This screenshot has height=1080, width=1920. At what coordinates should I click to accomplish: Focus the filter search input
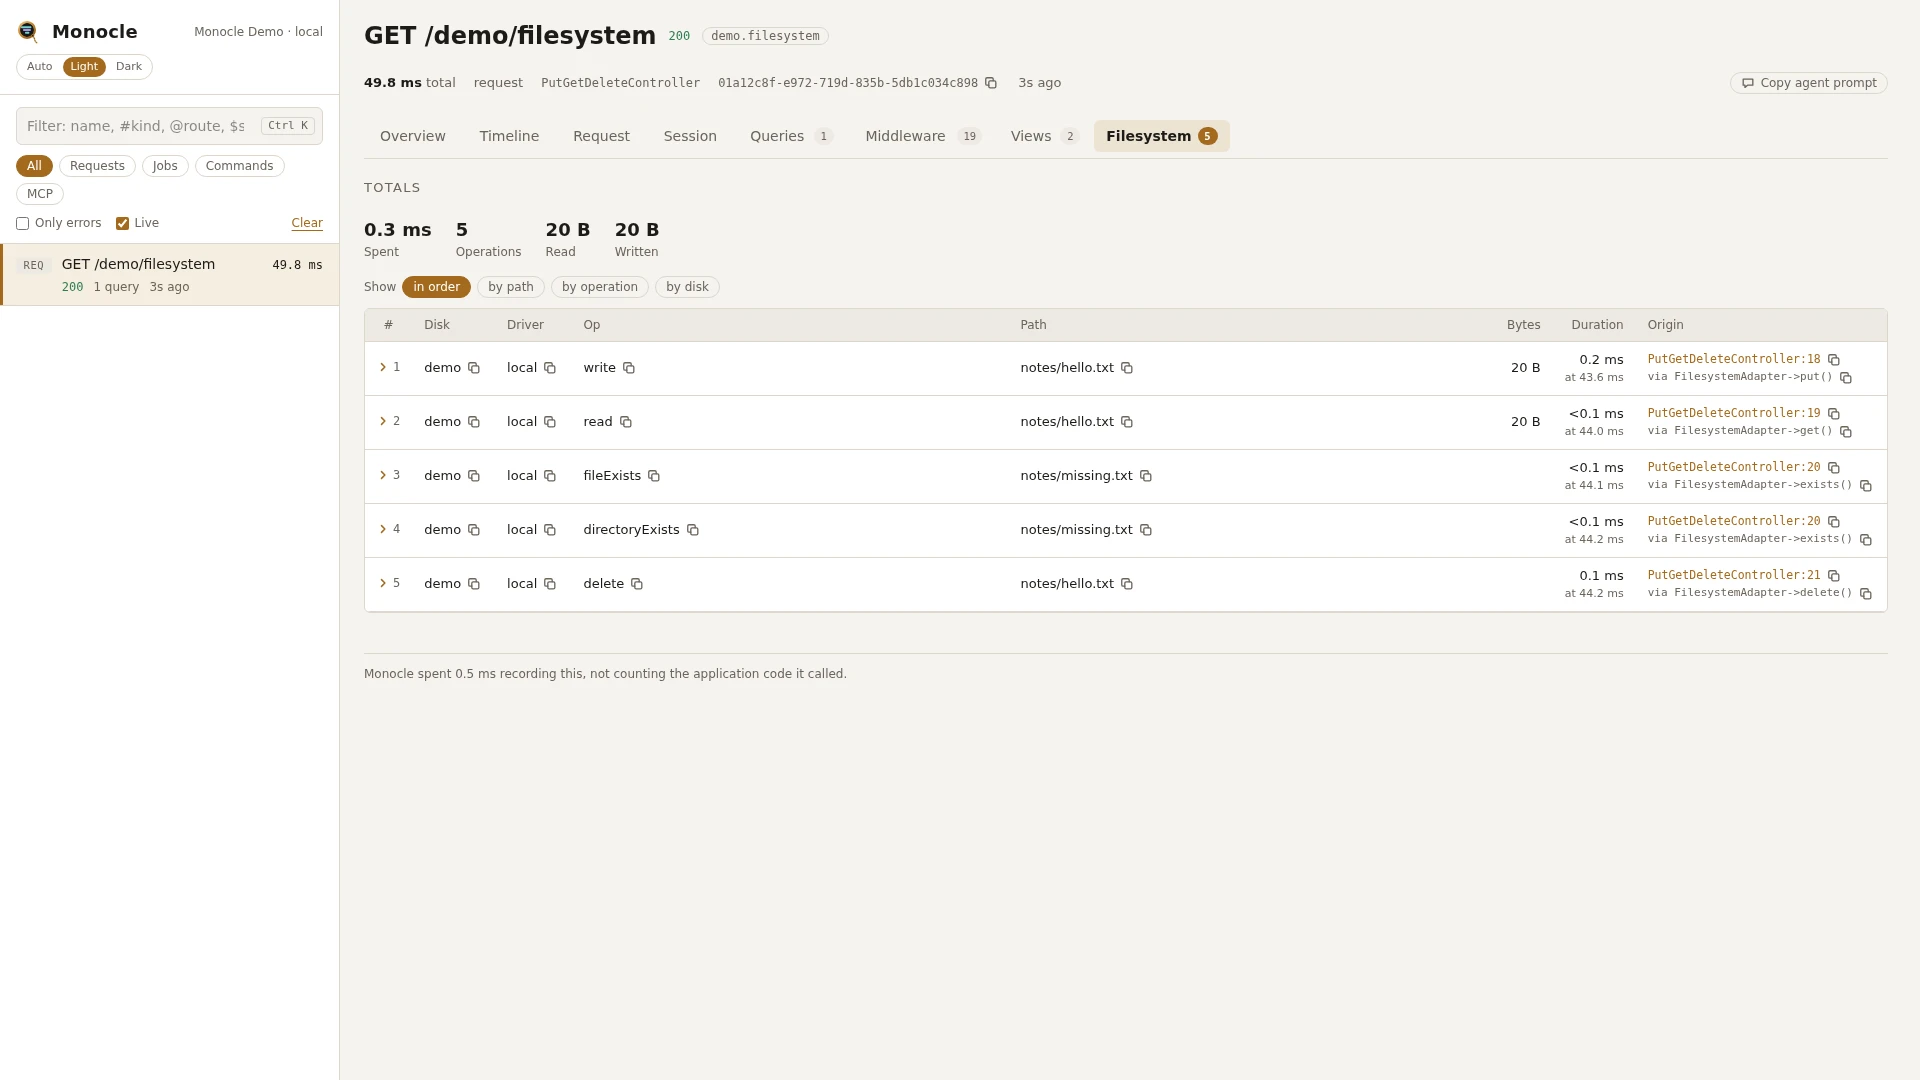coord(169,126)
